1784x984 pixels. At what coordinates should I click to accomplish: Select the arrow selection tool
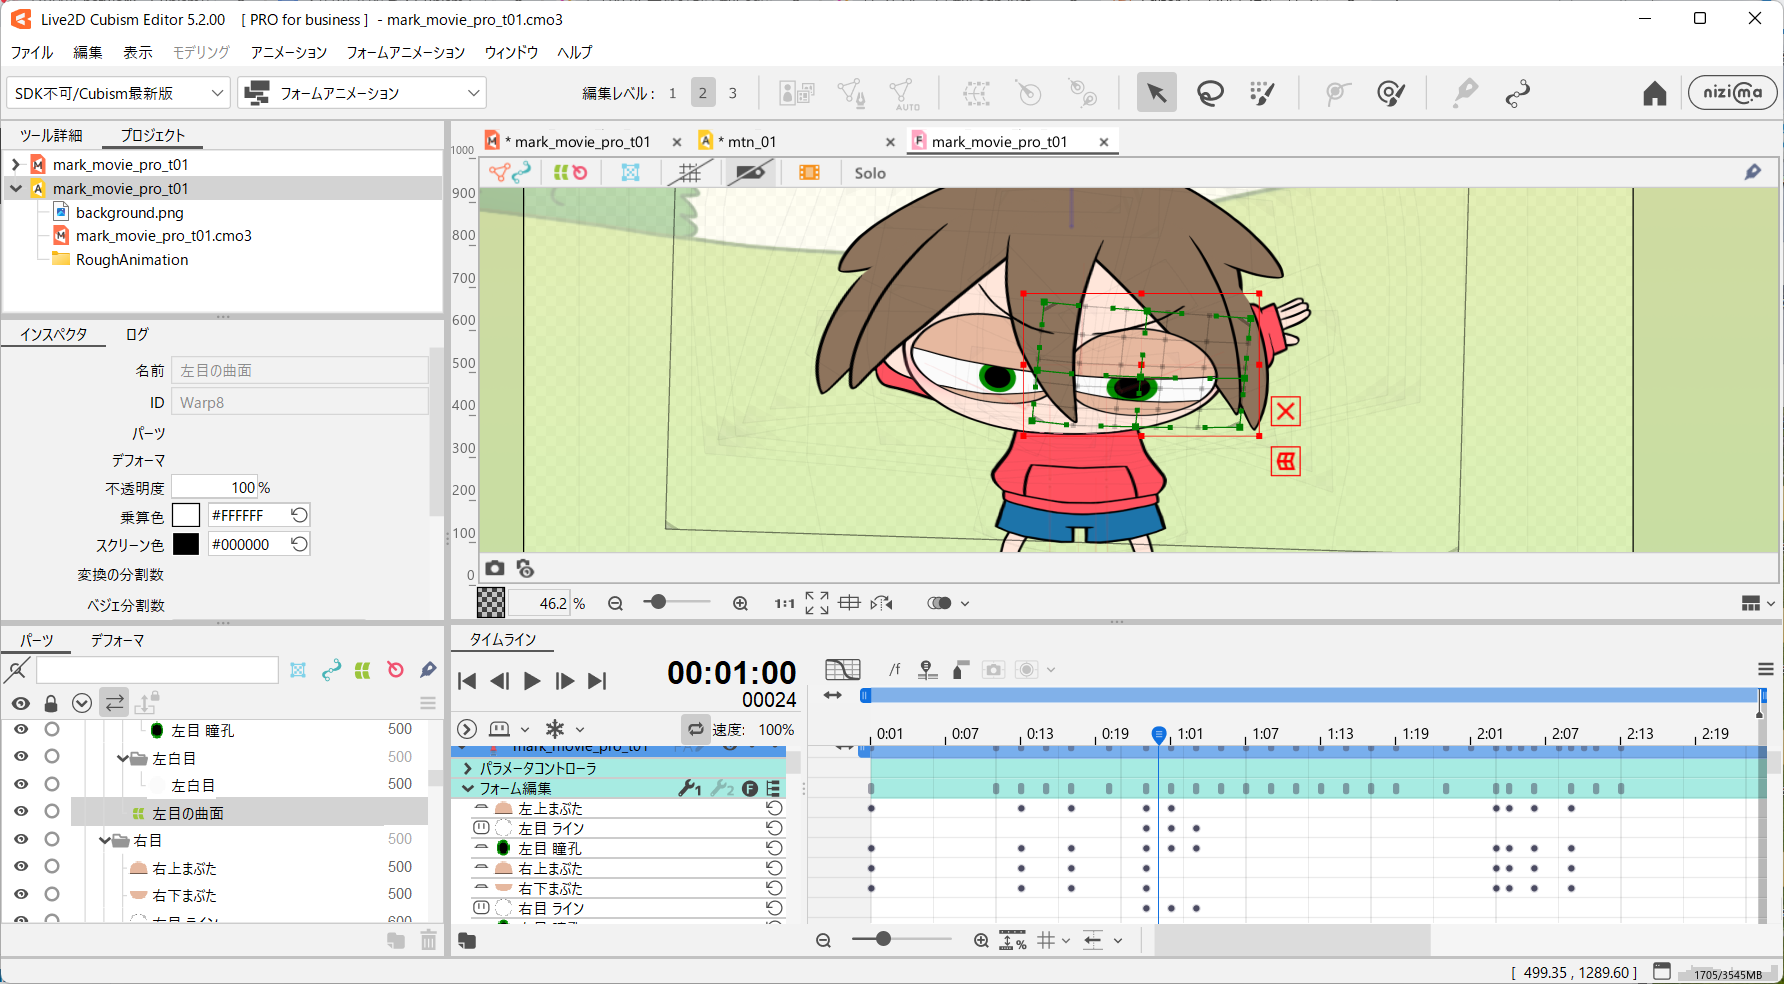[x=1156, y=93]
